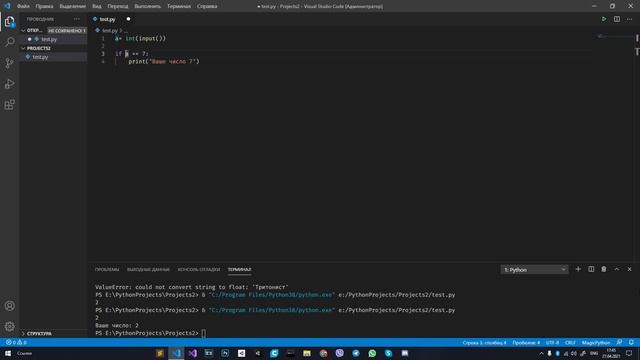Click ValueError message in terminal output

pyautogui.click(x=191, y=287)
